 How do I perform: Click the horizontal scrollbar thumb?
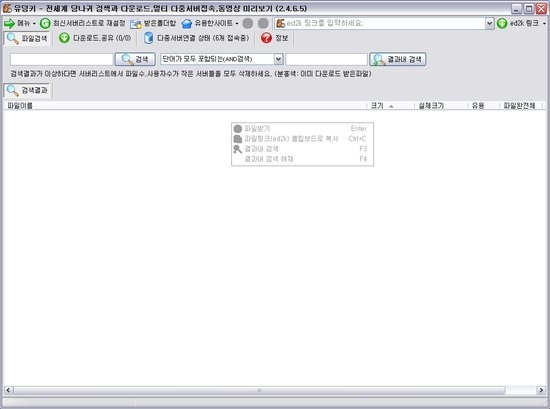pos(260,390)
